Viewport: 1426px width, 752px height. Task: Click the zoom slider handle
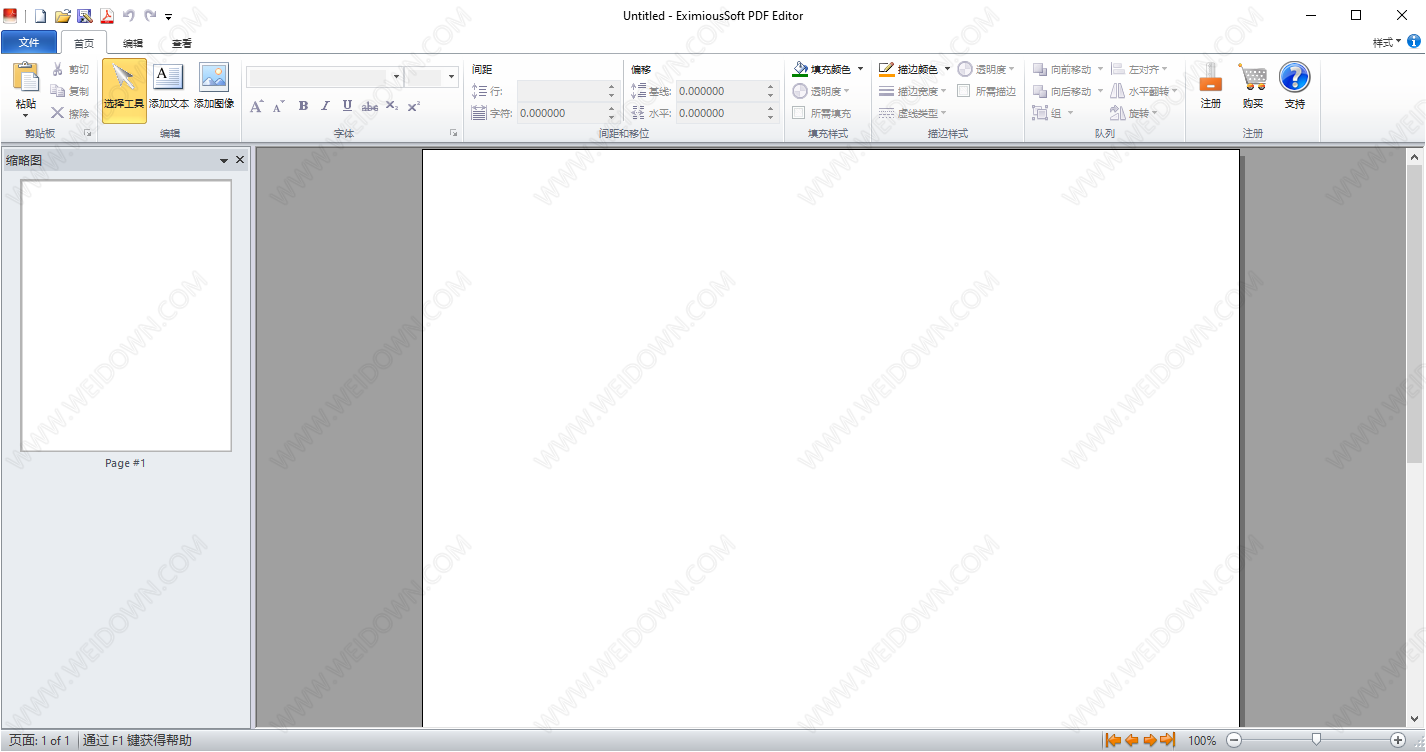(x=1316, y=740)
